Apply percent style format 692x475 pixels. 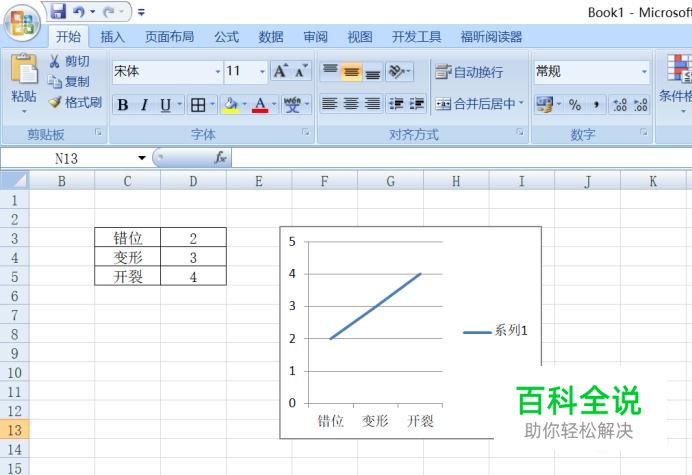point(575,105)
